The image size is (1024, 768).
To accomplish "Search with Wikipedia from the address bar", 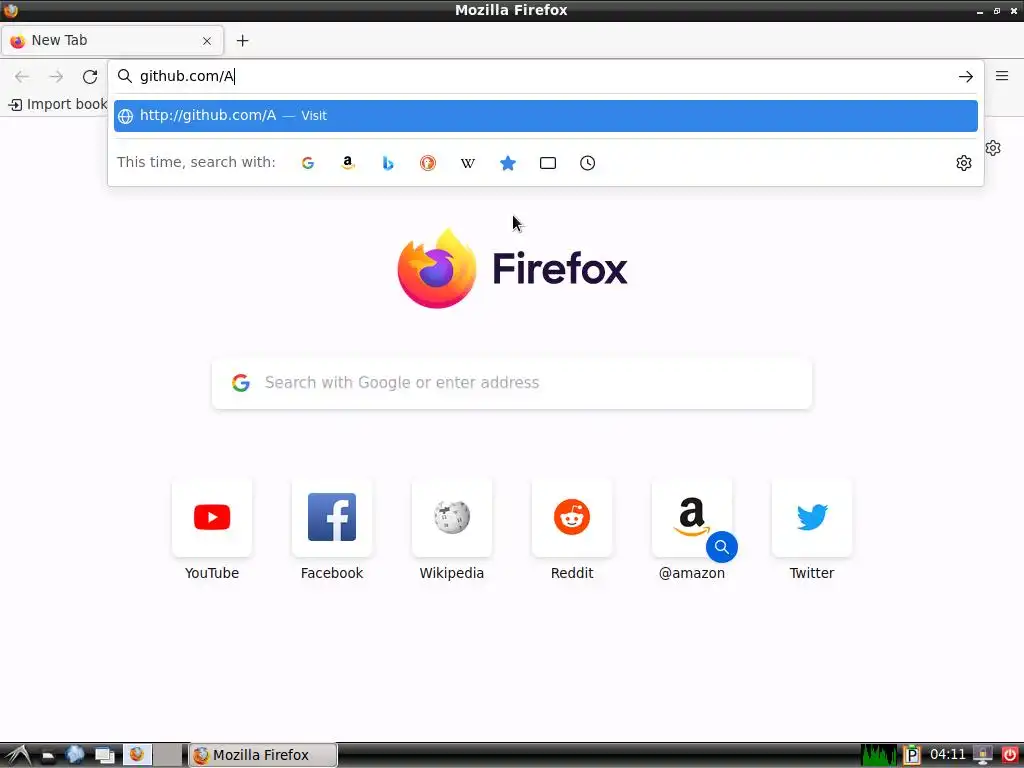I will (x=468, y=163).
